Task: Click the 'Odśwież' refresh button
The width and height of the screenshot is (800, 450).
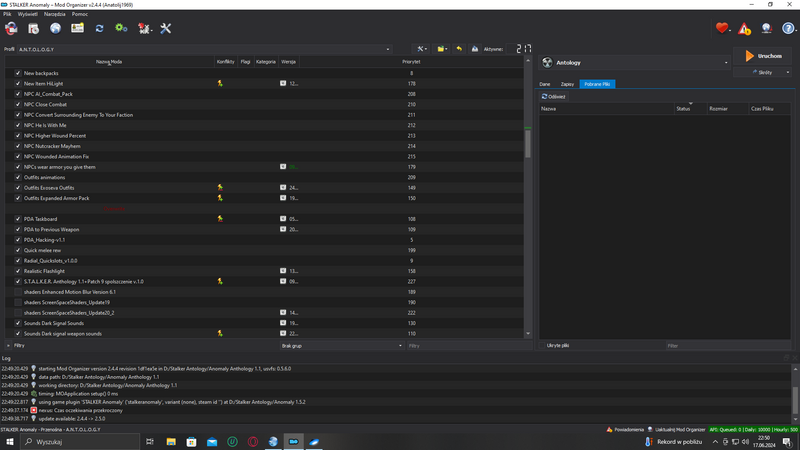Action: pos(554,97)
